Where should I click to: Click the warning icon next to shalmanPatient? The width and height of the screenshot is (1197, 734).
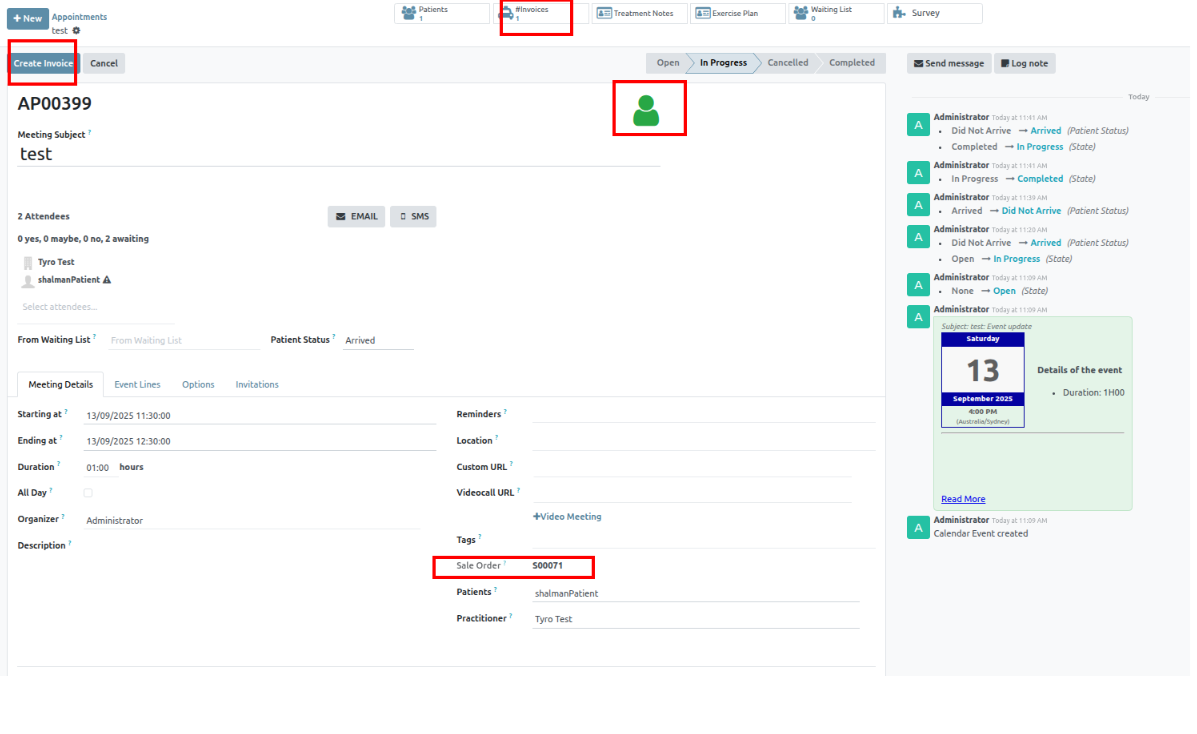pyautogui.click(x=107, y=280)
